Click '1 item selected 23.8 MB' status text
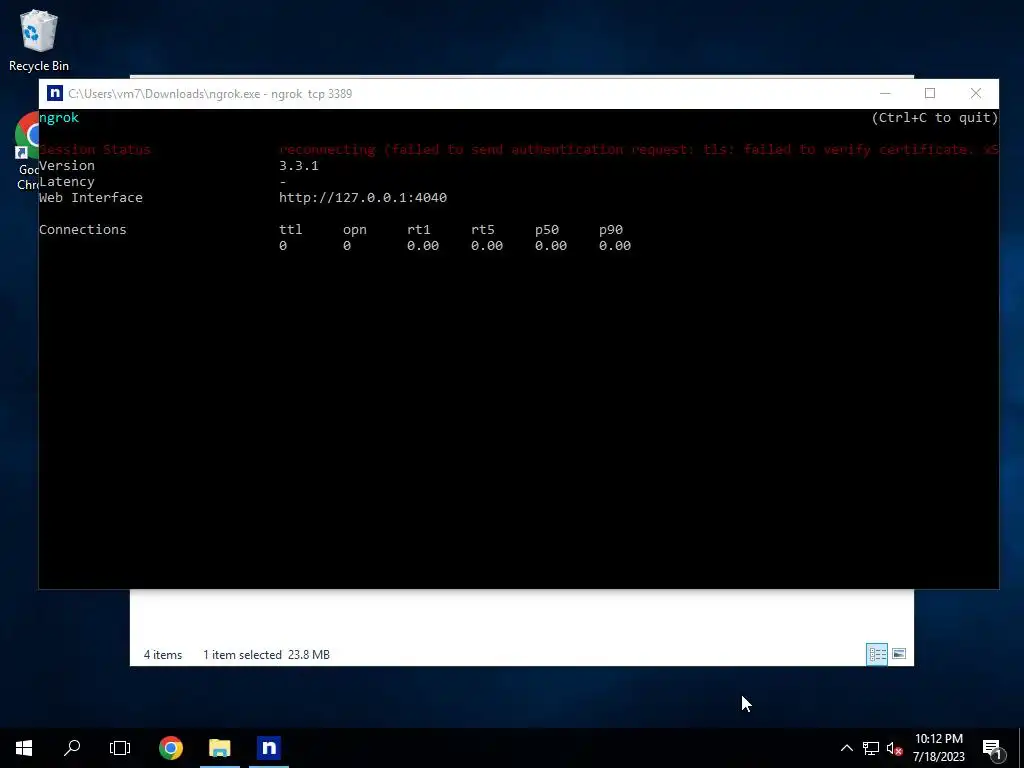The height and width of the screenshot is (768, 1024). (x=266, y=654)
